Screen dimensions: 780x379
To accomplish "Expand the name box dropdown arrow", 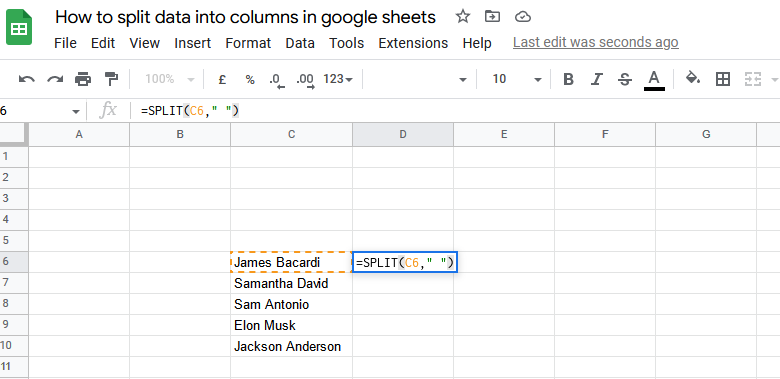I will pos(76,111).
